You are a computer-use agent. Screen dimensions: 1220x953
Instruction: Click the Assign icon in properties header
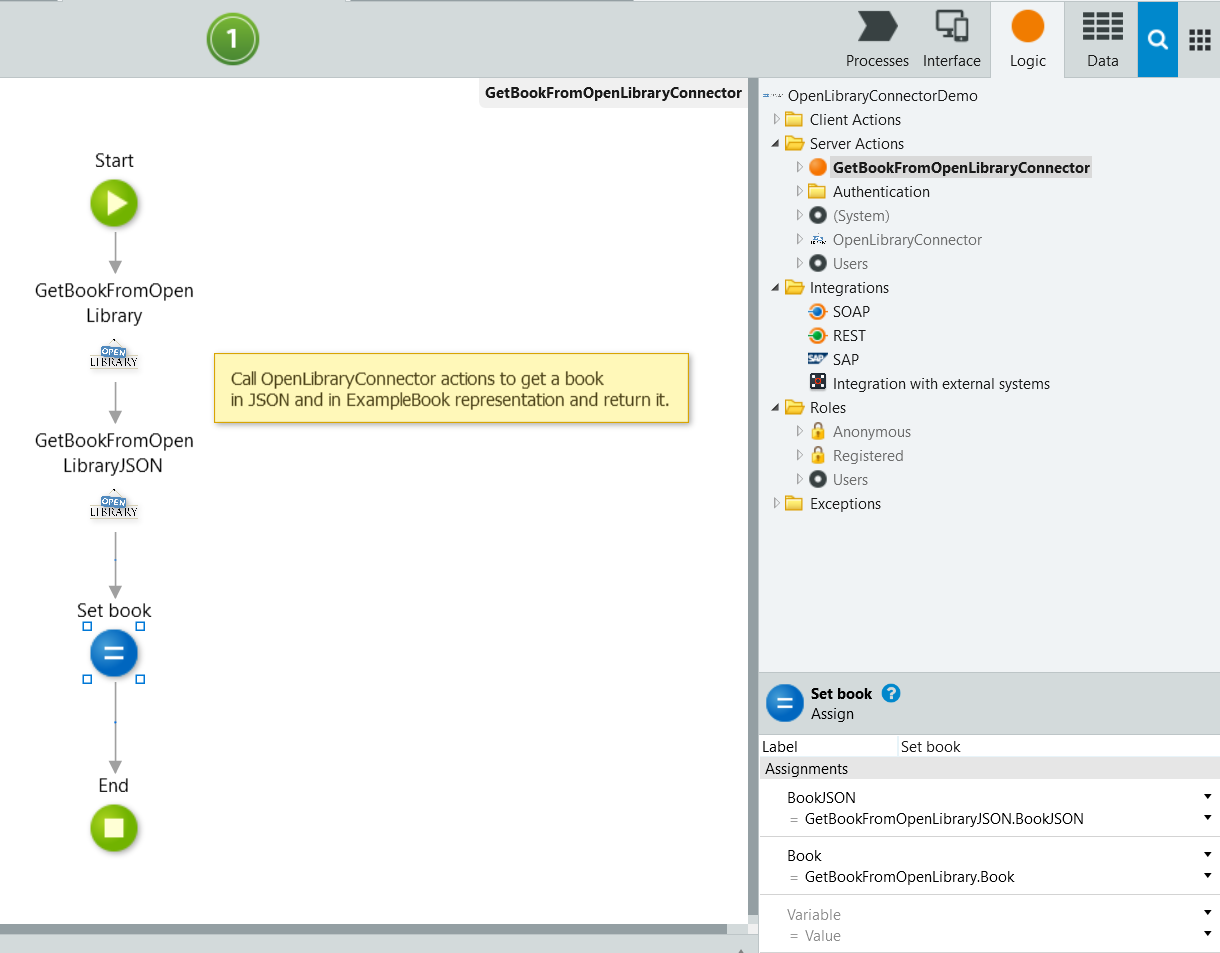click(785, 703)
